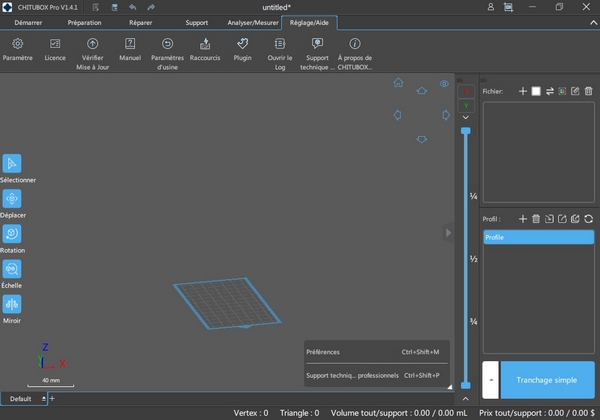The height and width of the screenshot is (420, 600).
Task: Activate the Échelle scale tool
Action: click(x=12, y=269)
